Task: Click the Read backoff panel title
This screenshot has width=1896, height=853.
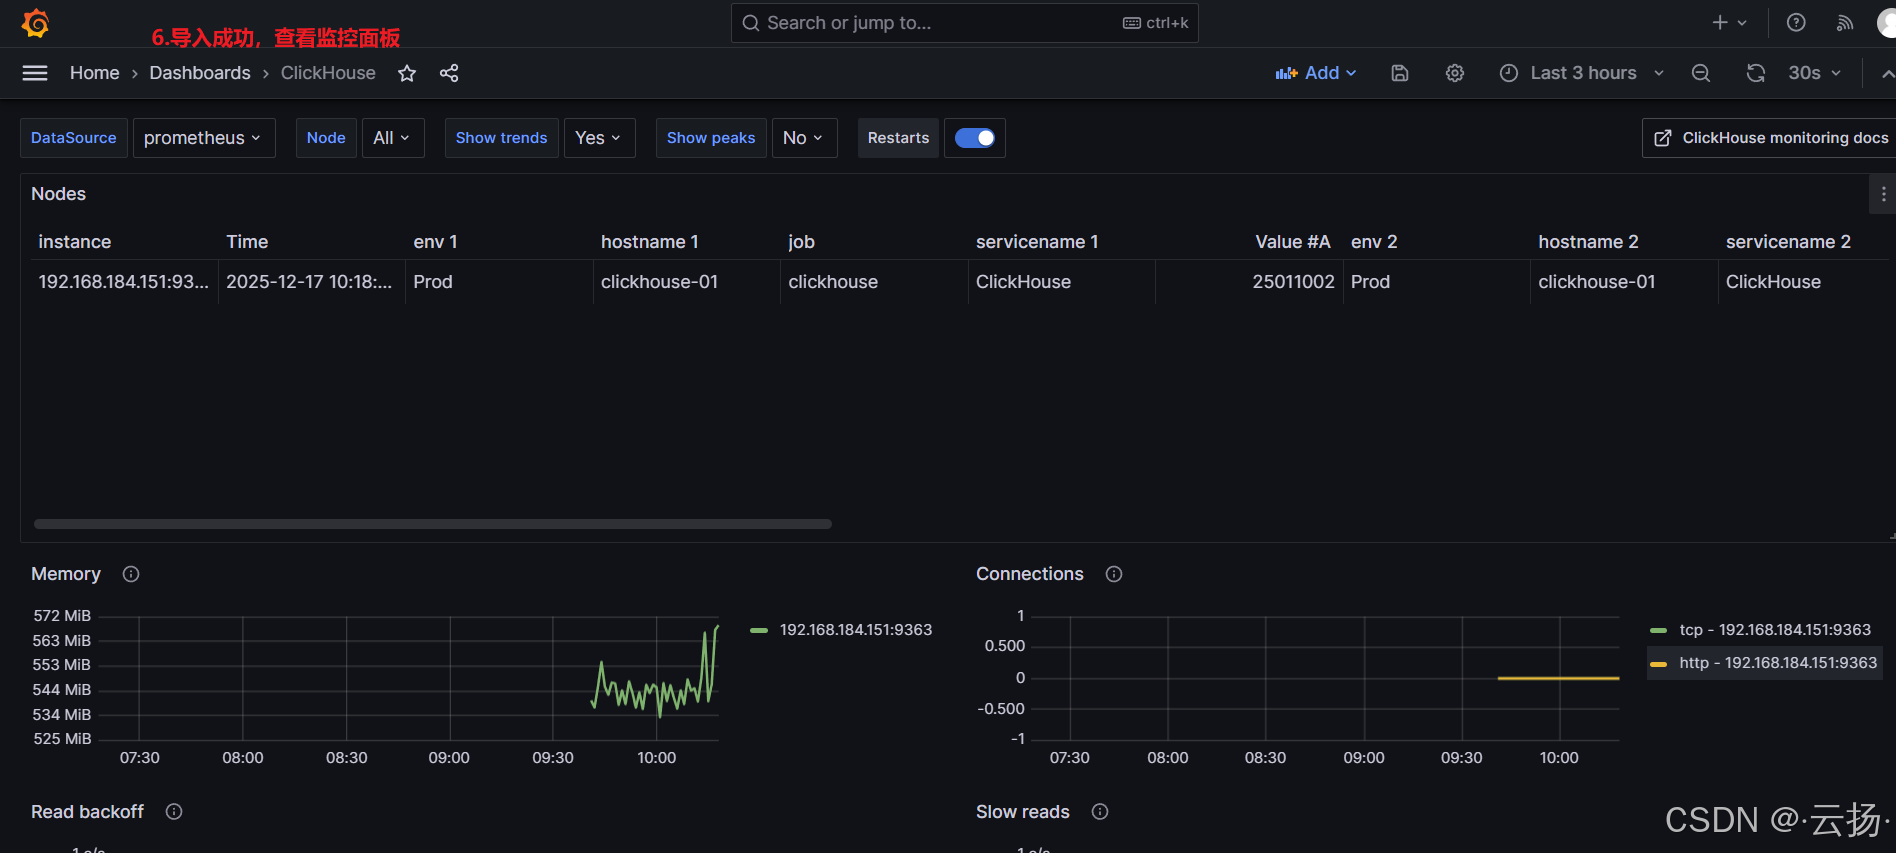Action: coord(87,812)
